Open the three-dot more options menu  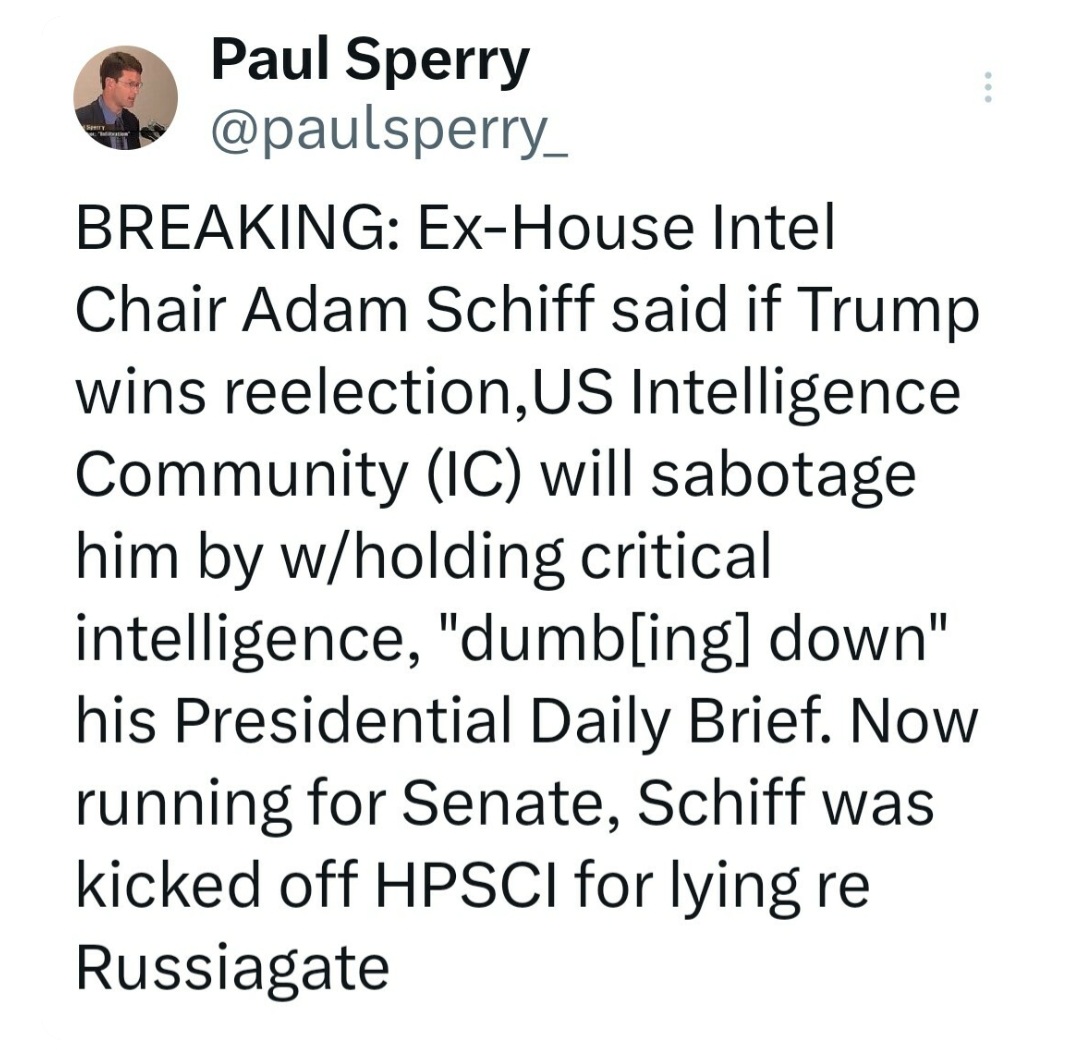pos(988,87)
